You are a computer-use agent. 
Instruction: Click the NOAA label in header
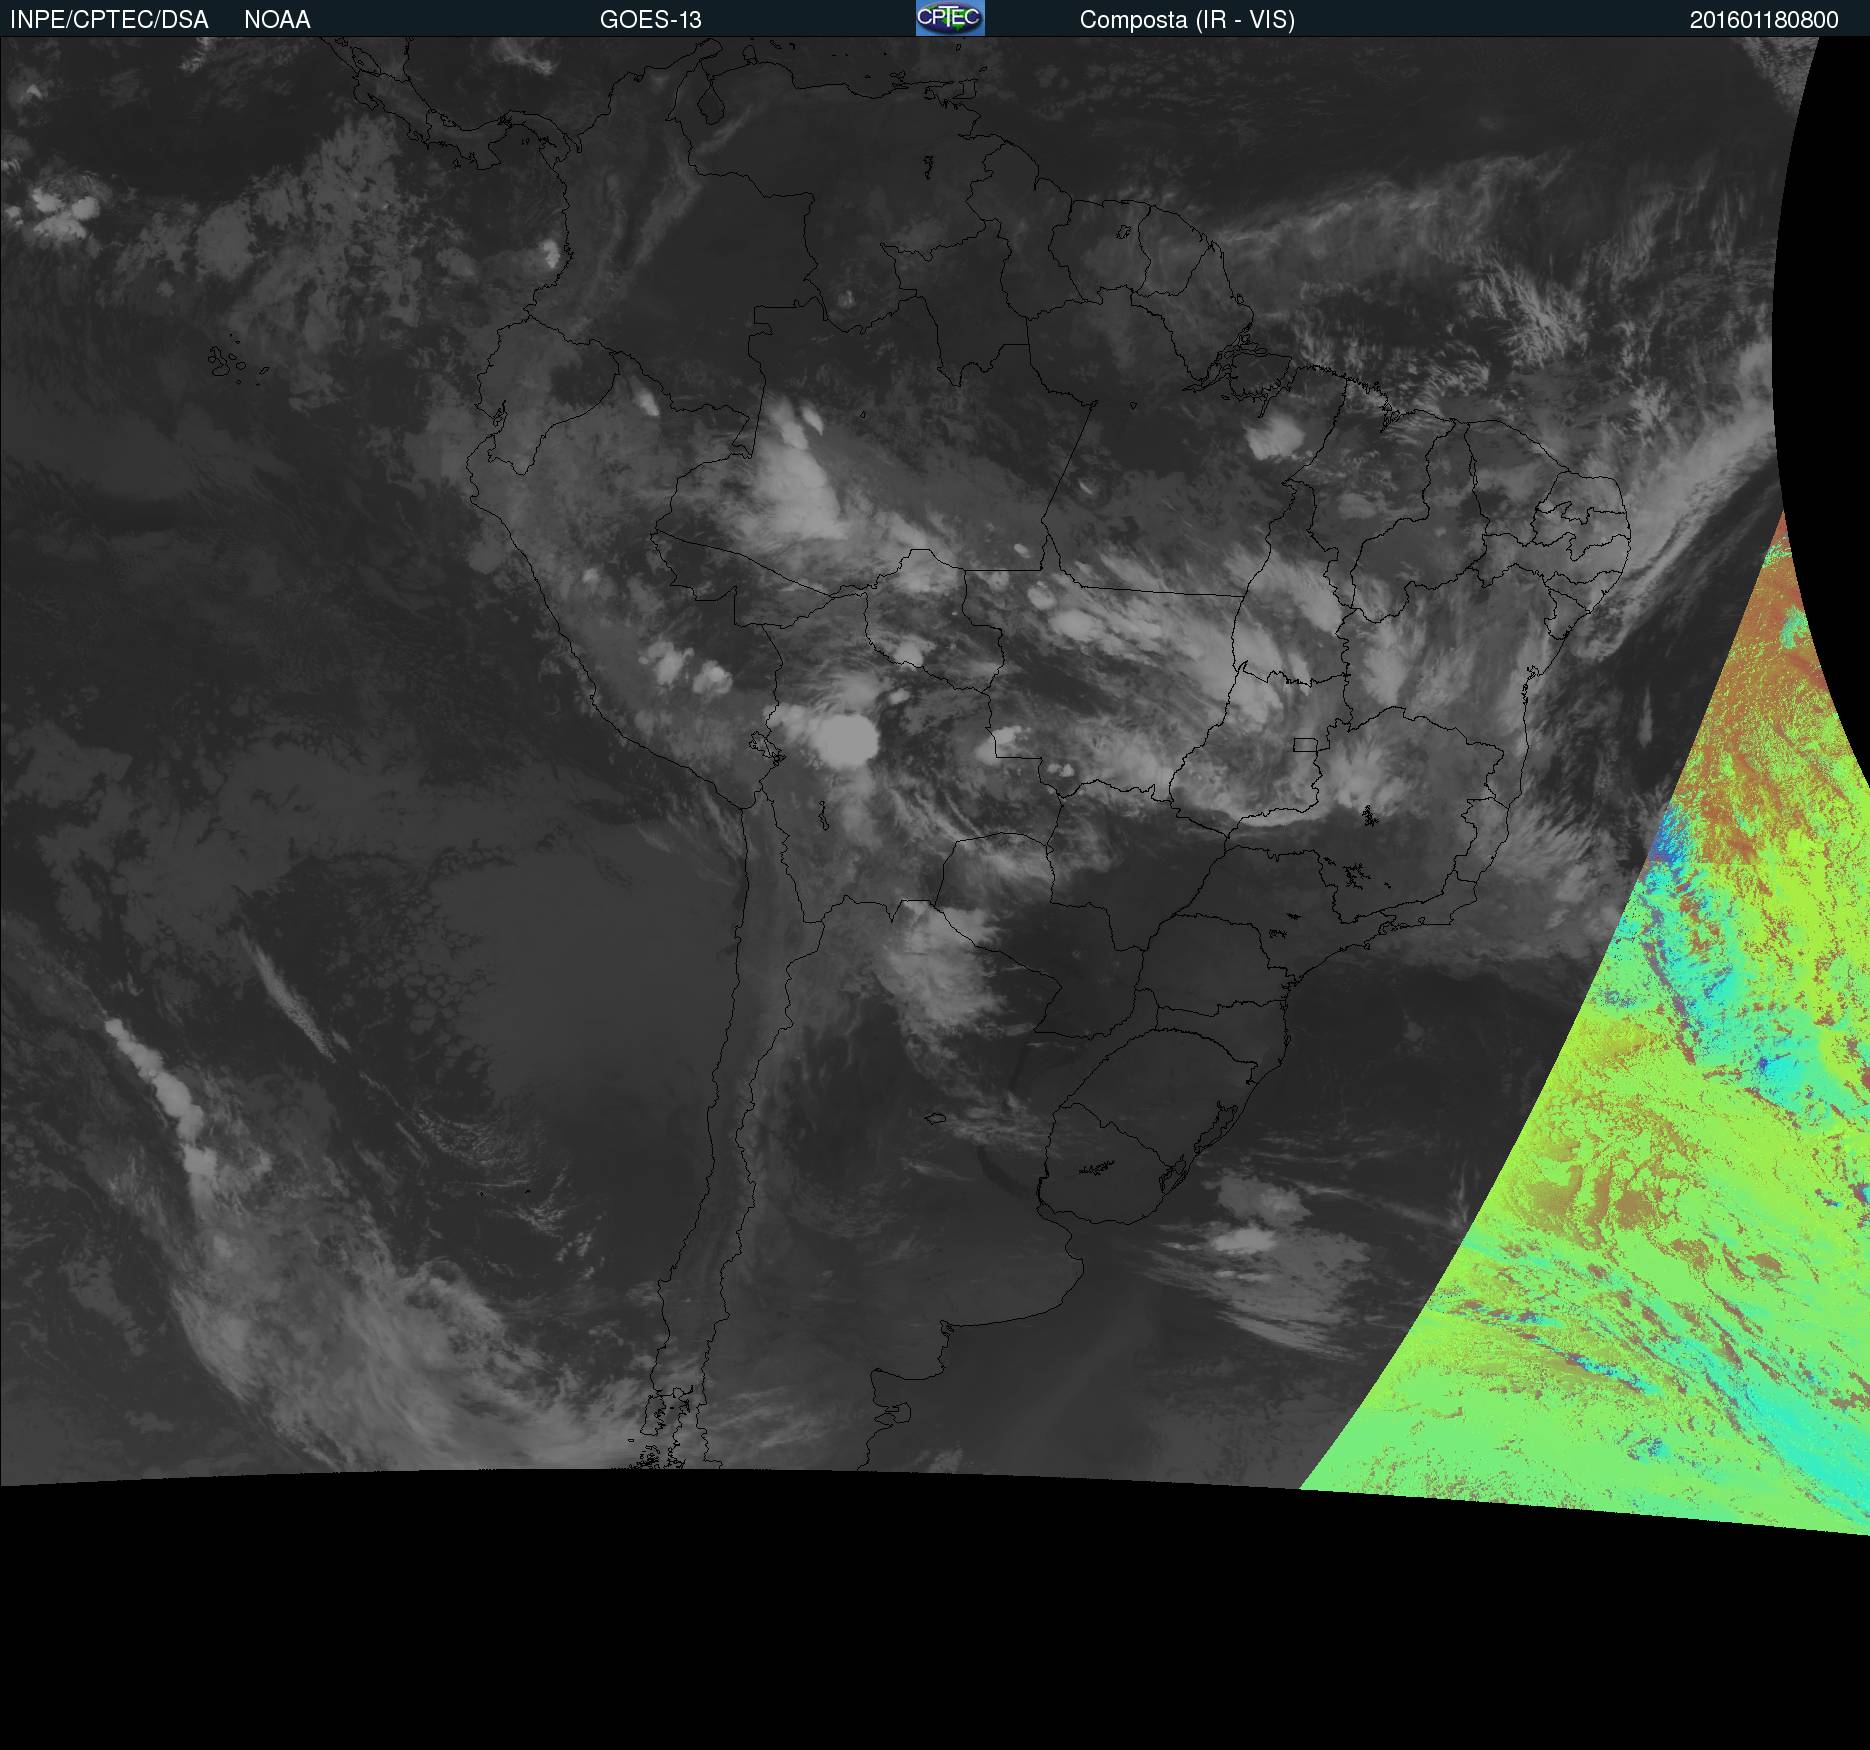[x=277, y=20]
